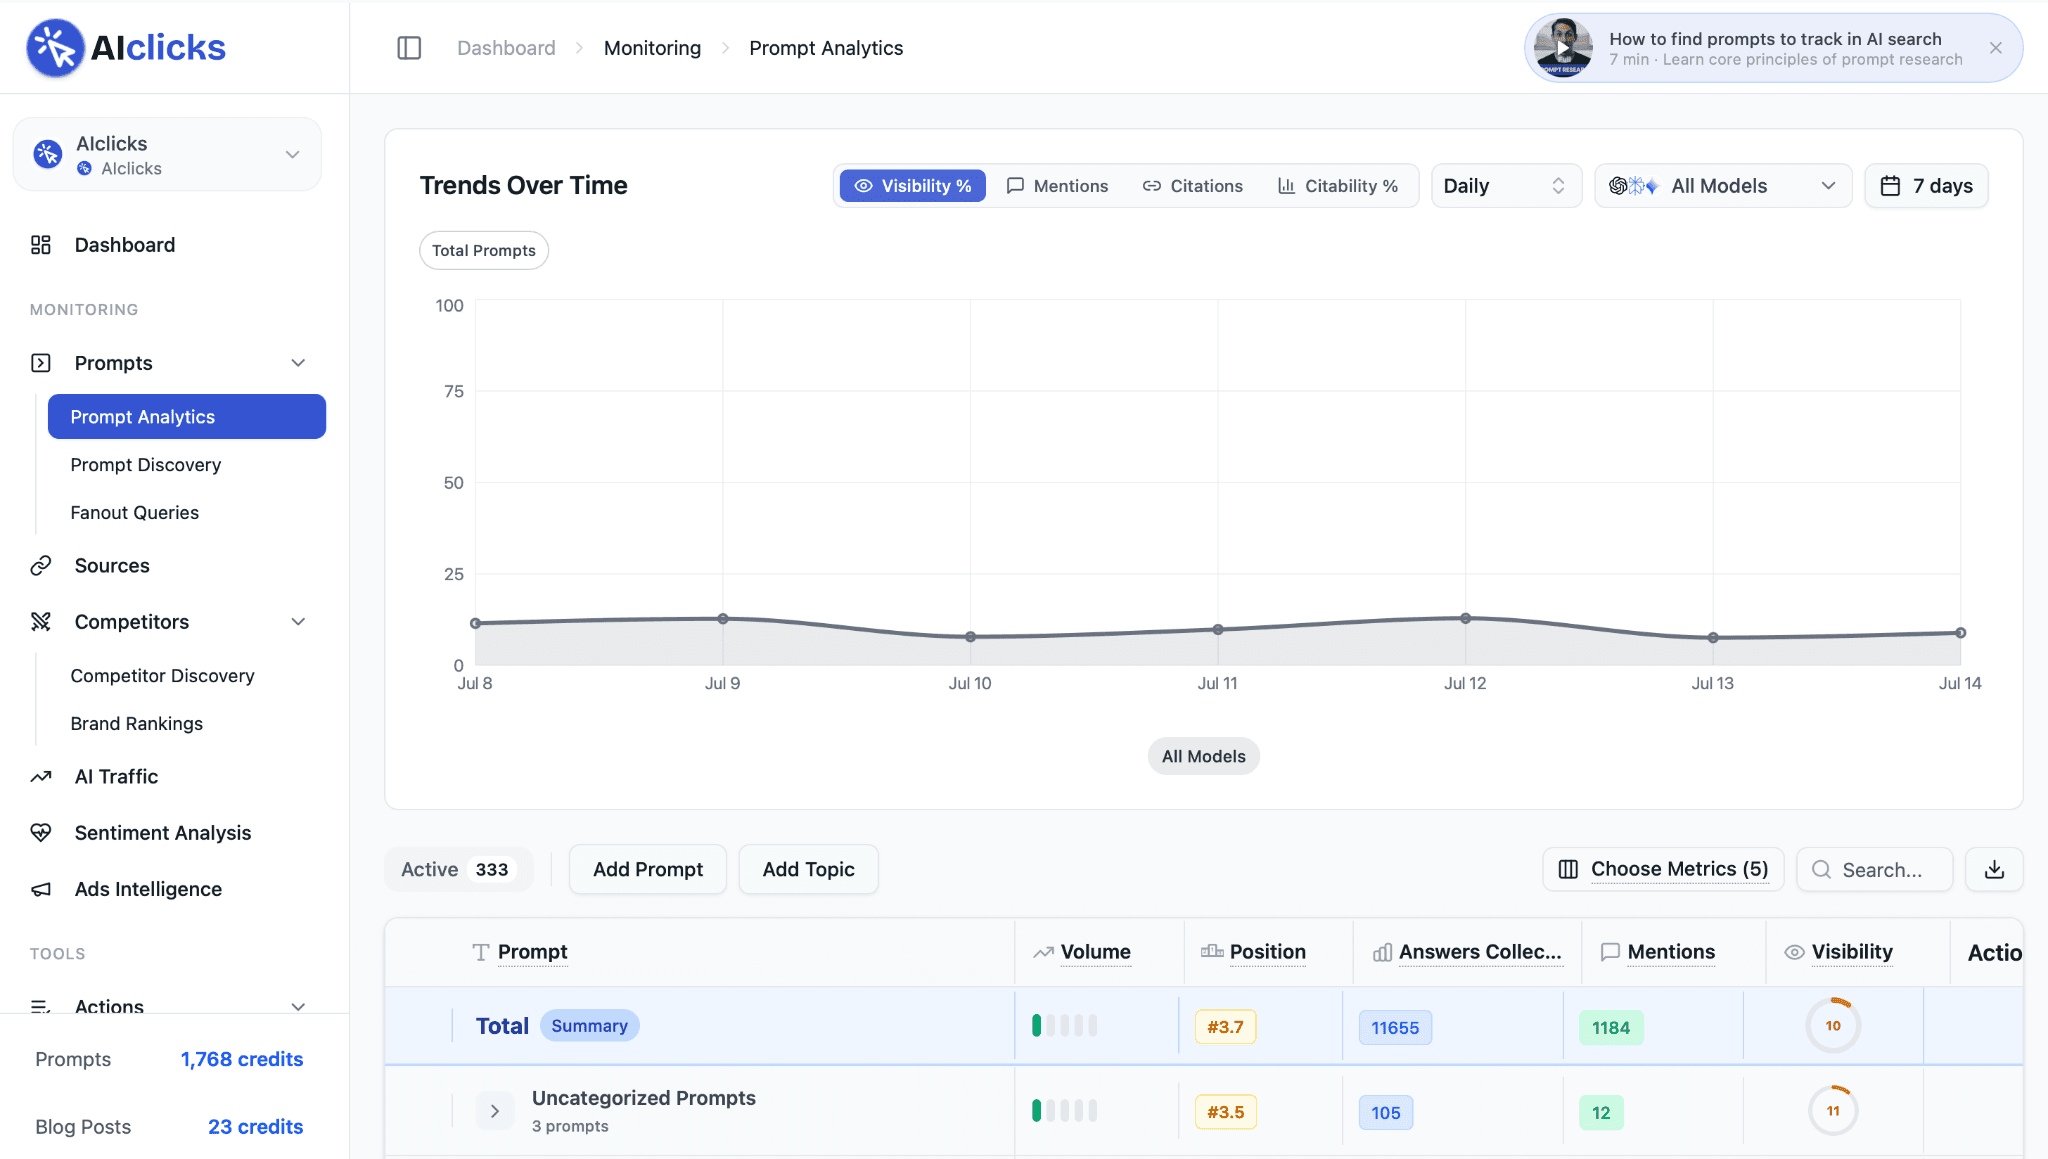
Task: Open the Daily interval dropdown
Action: click(1506, 186)
